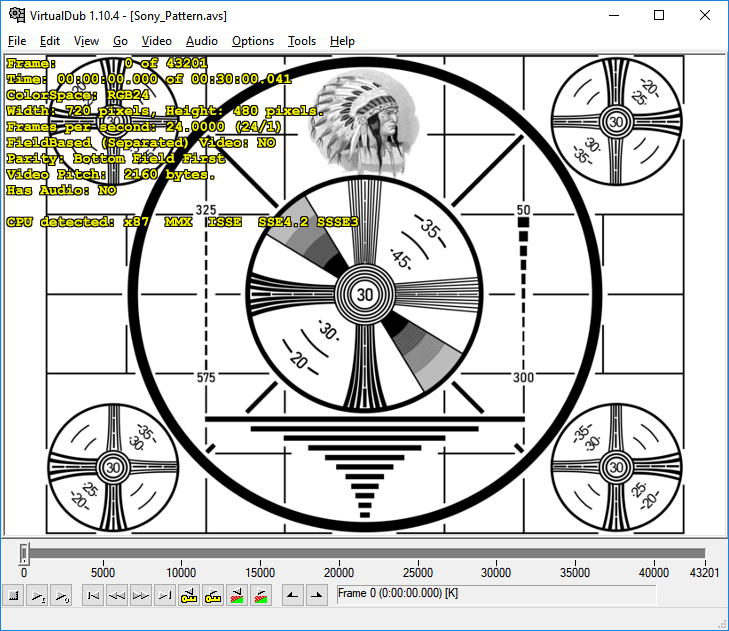Image resolution: width=729 pixels, height=631 pixels.
Task: Open the Go menu
Action: pos(120,41)
